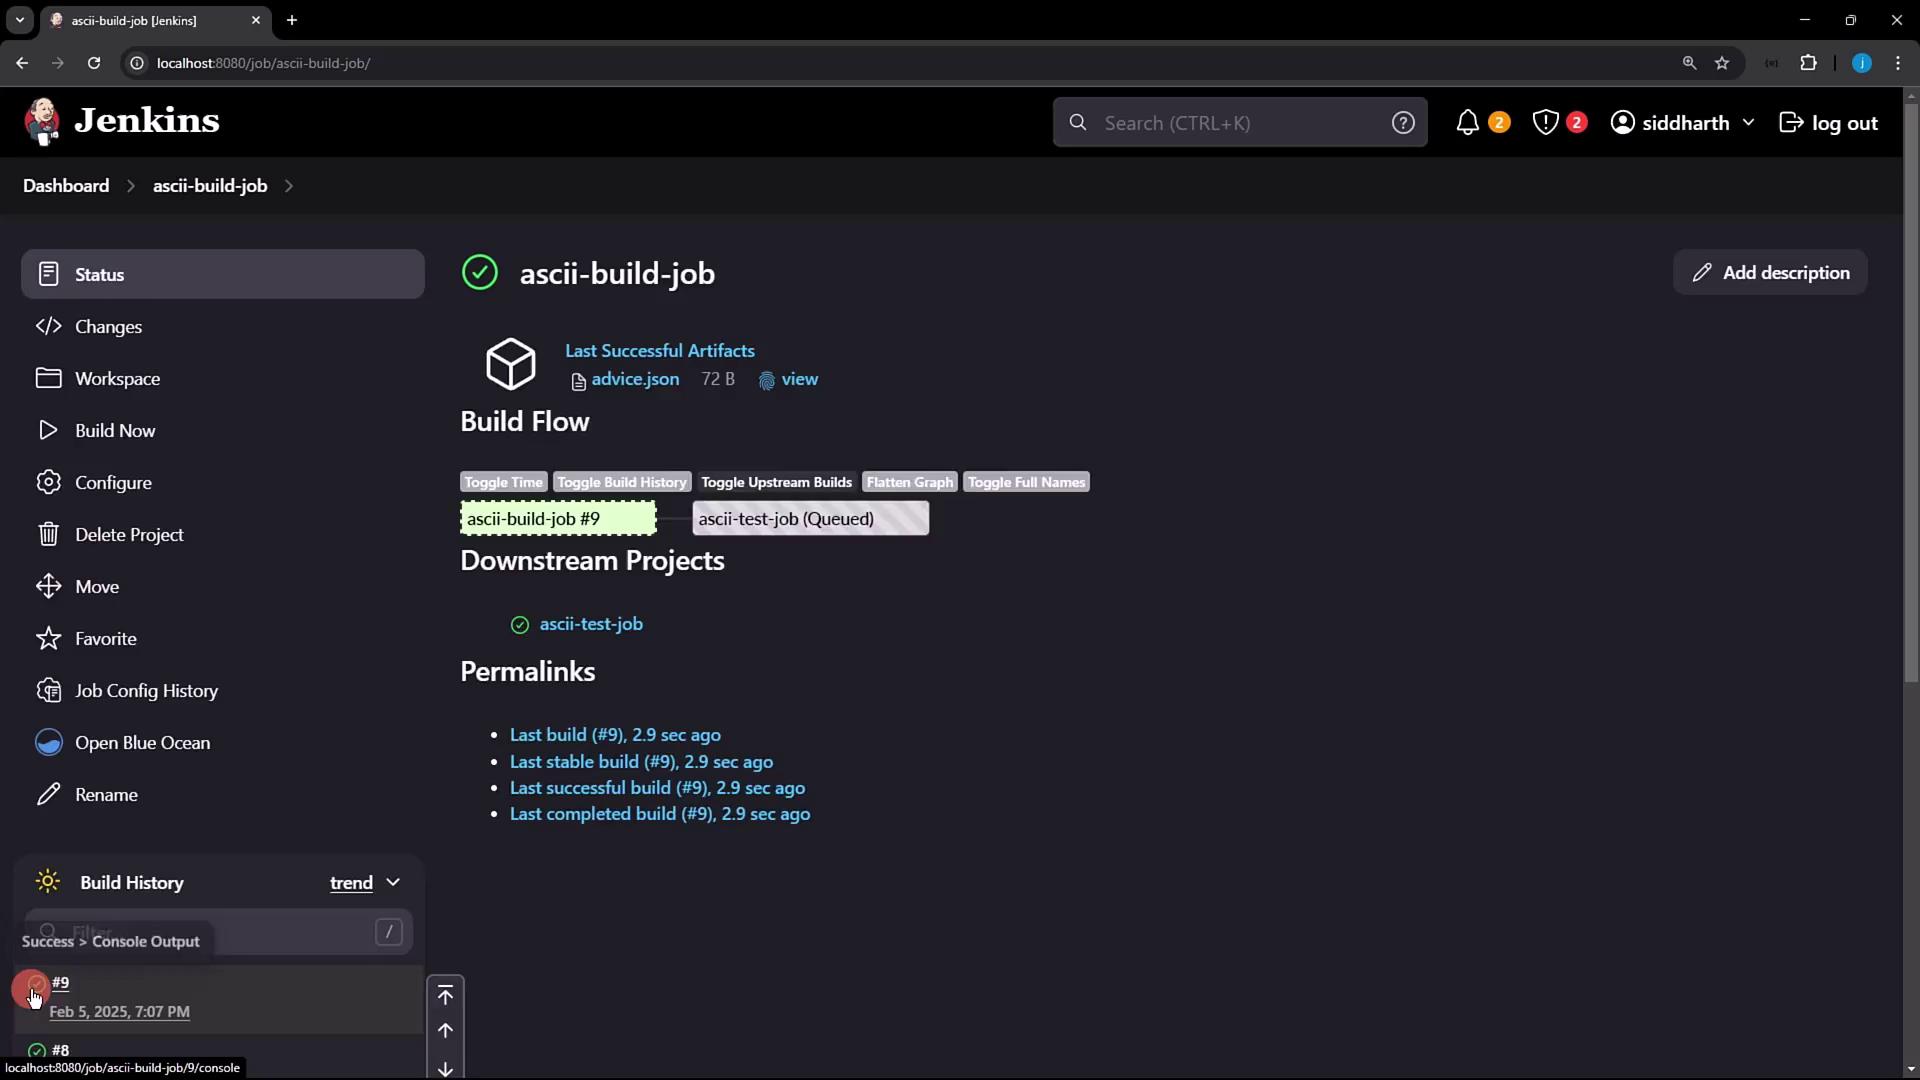The width and height of the screenshot is (1920, 1080).
Task: Open Blue Ocean from the sidebar
Action: pyautogui.click(x=142, y=743)
